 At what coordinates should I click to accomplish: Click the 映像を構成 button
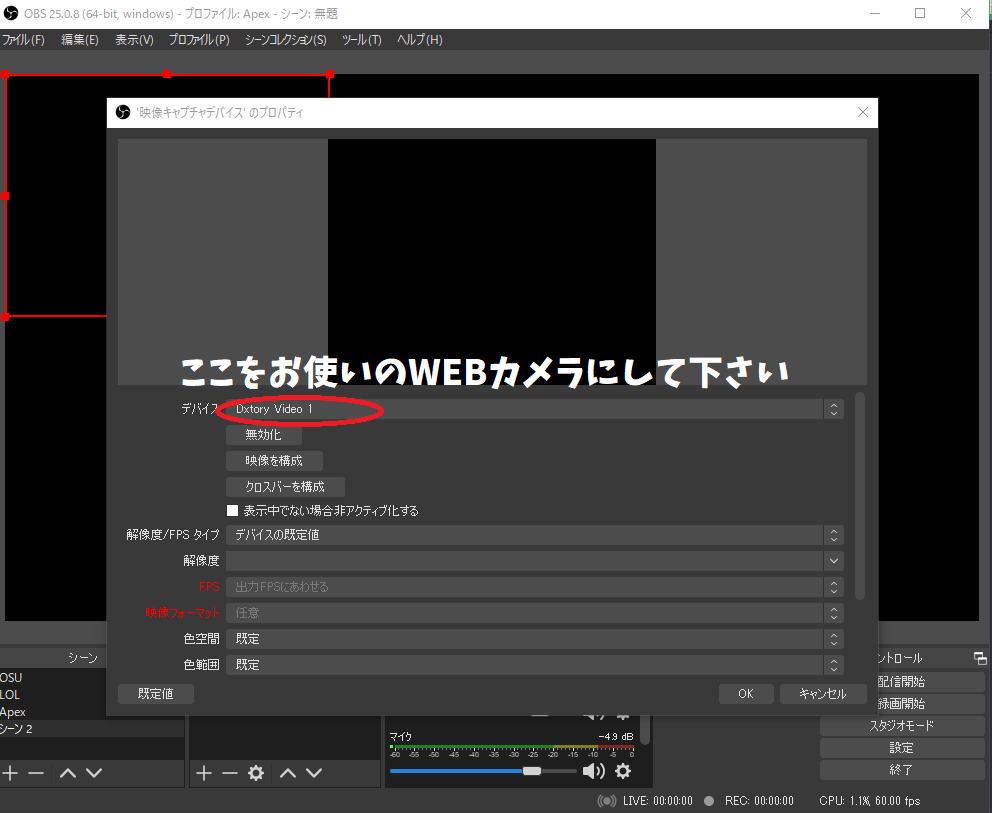click(x=275, y=461)
